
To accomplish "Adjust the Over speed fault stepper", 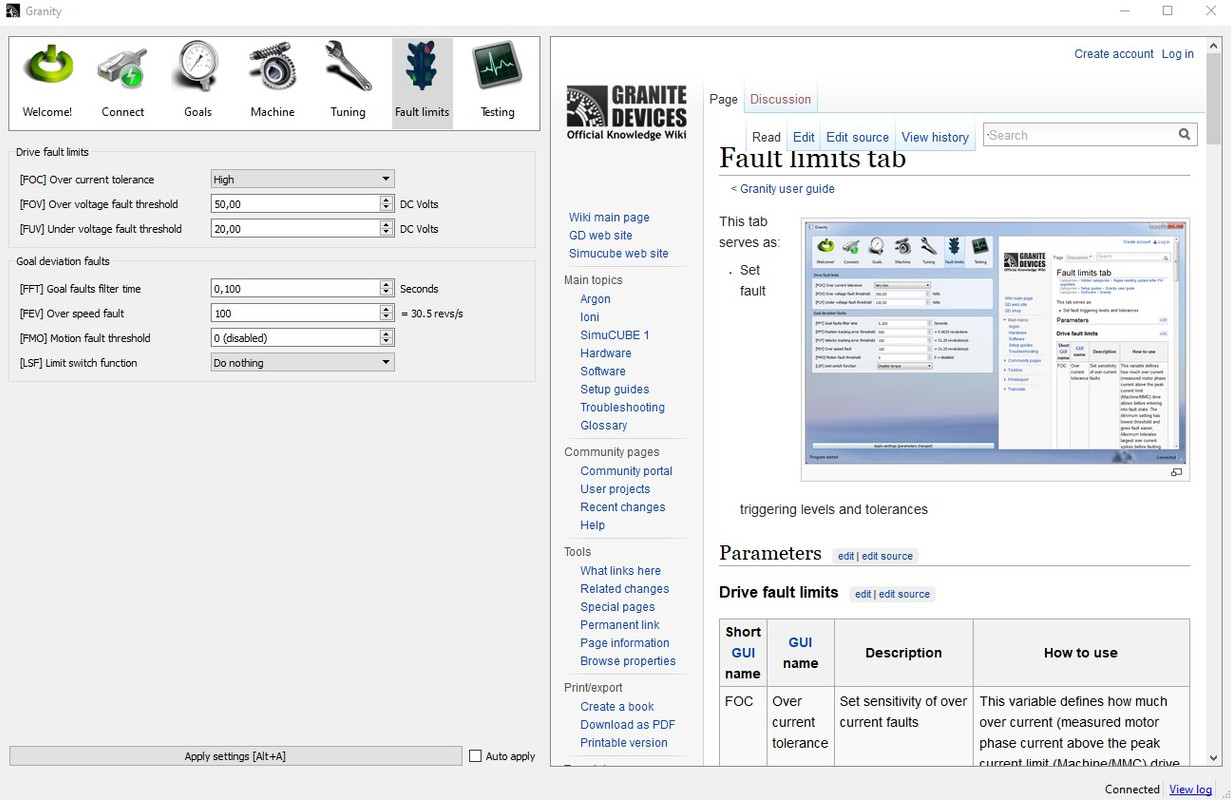I will pyautogui.click(x=387, y=314).
